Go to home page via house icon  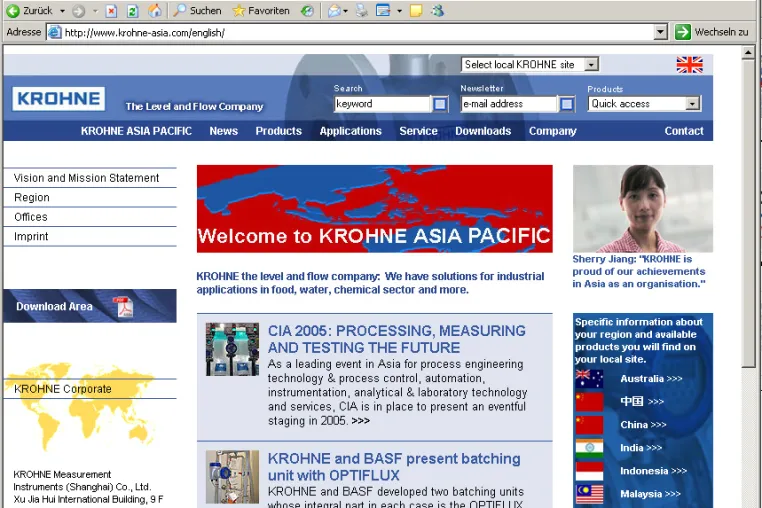tap(155, 11)
